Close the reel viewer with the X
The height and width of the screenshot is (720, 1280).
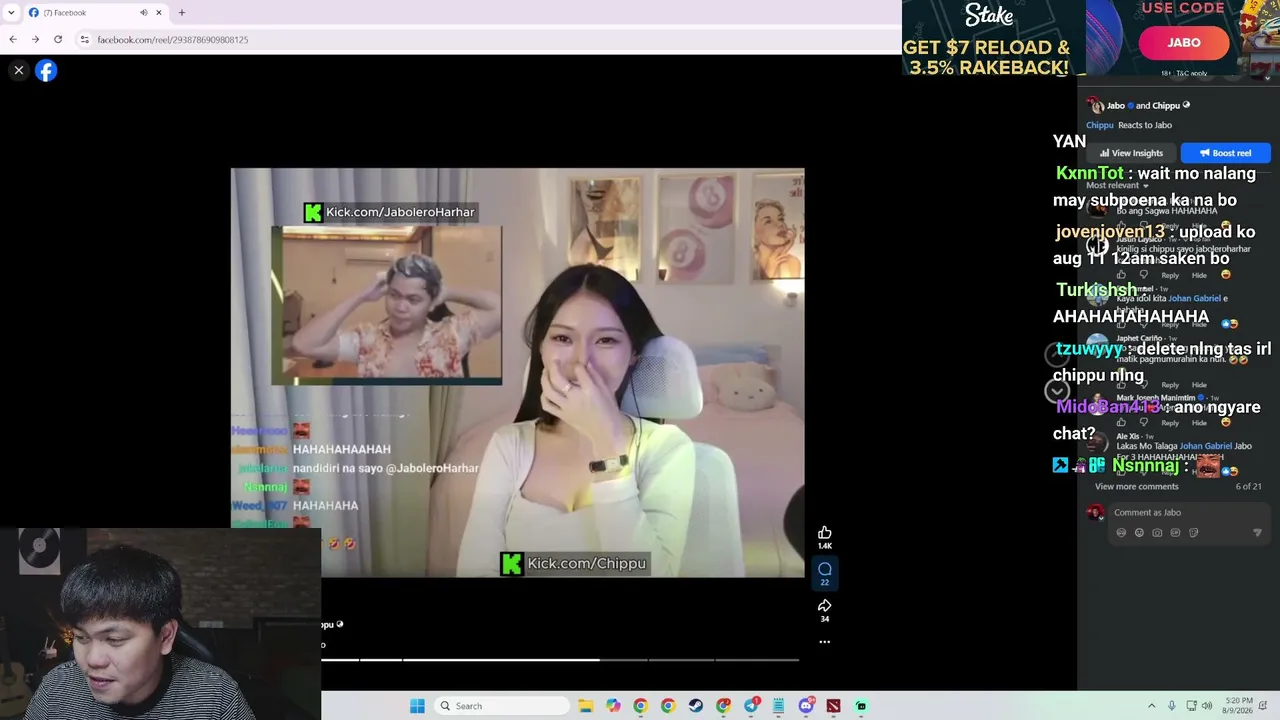(18, 70)
